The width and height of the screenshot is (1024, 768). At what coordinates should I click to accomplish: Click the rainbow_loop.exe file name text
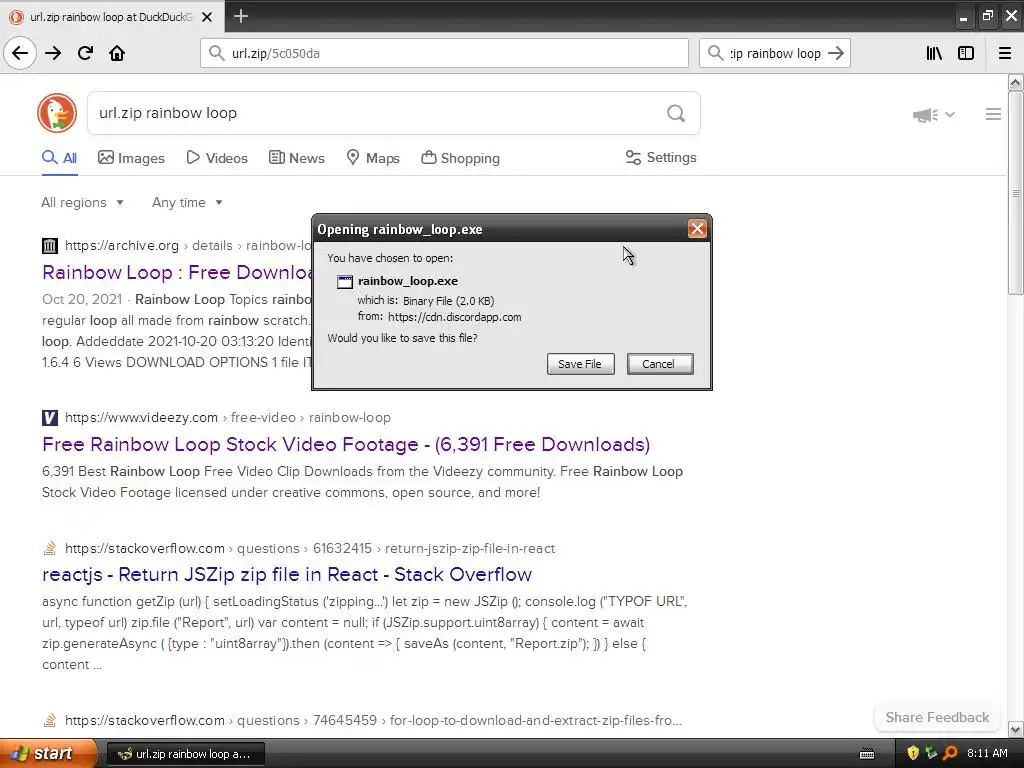pos(408,281)
